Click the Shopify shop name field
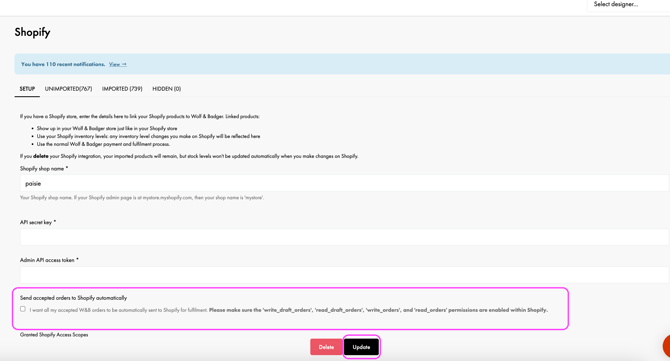Viewport: 670px width, 361px height. coord(344,183)
